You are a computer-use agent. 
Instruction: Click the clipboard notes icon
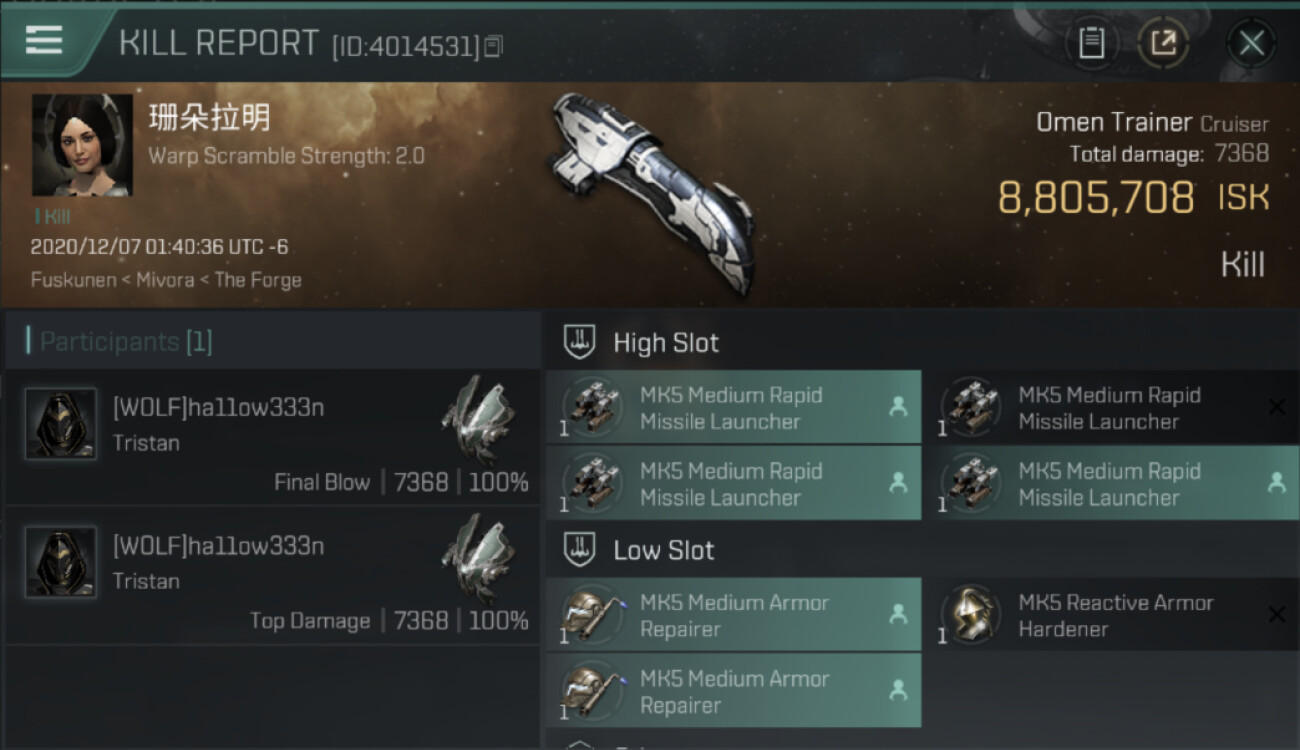click(1091, 42)
